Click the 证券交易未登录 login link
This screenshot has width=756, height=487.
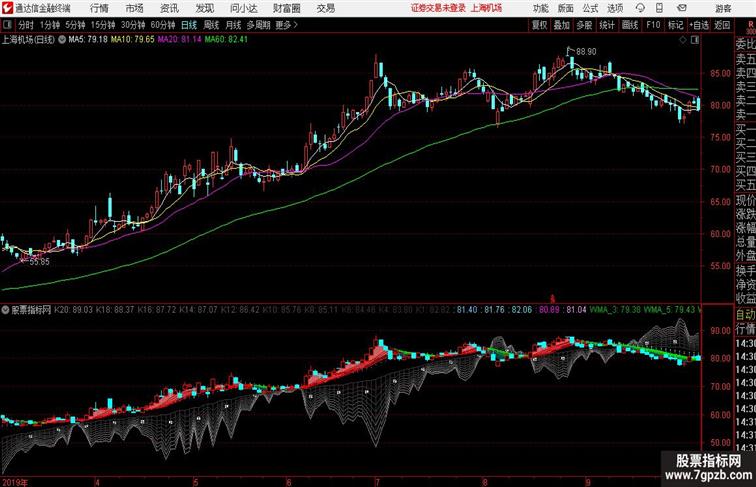pos(438,8)
